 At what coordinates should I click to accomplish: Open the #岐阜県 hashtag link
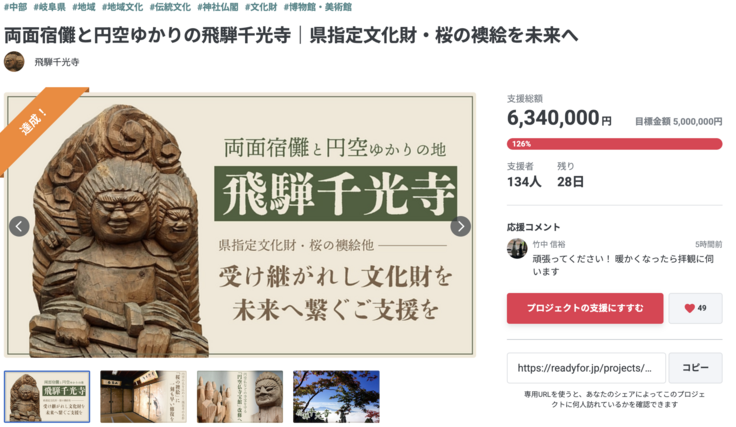[x=49, y=7]
